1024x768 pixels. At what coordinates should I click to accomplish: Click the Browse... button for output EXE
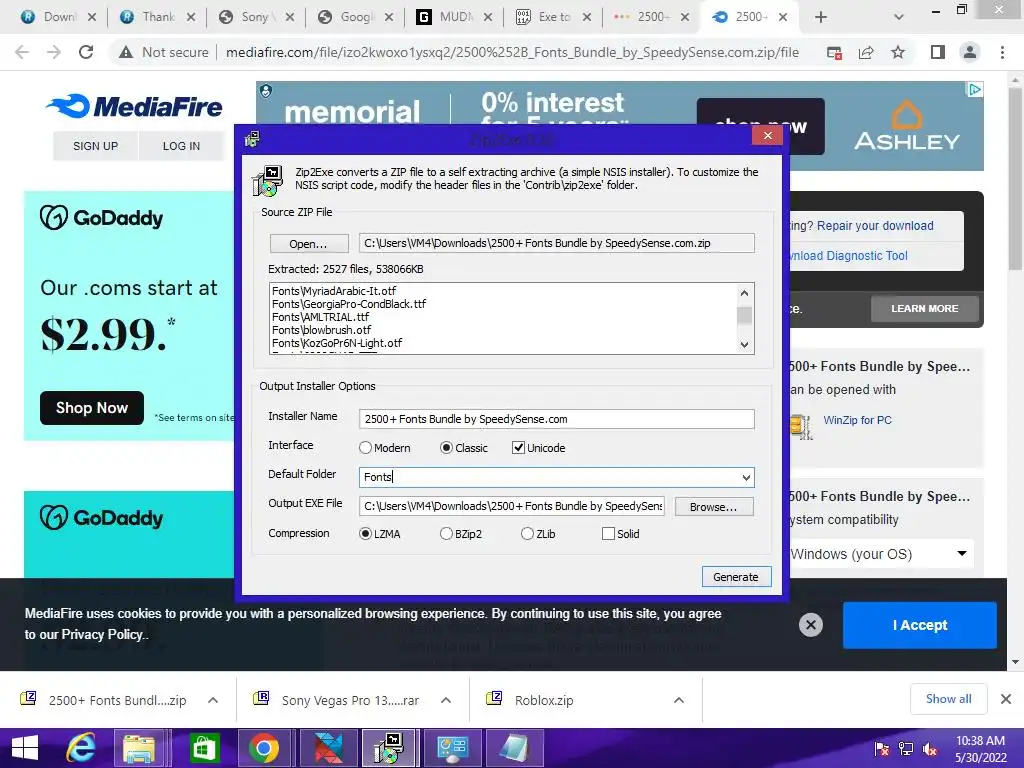coord(713,507)
